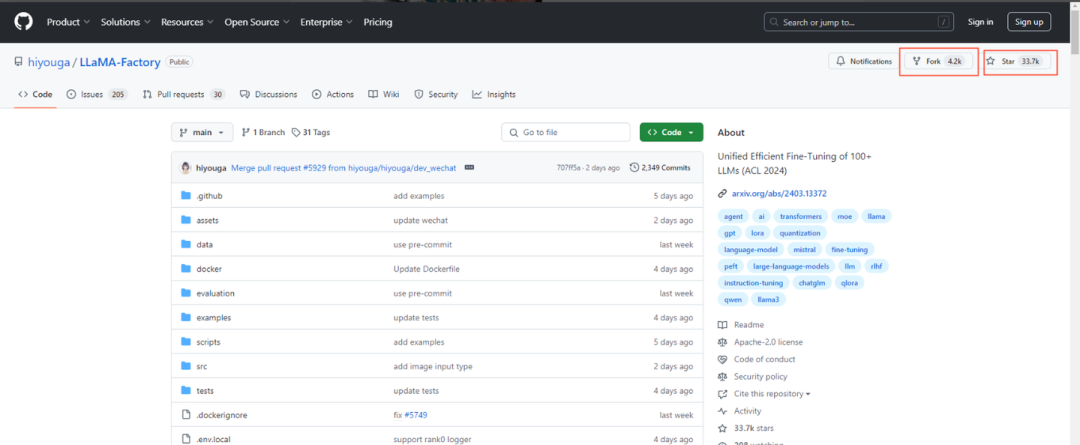Viewport: 1080px width, 445px height.
Task: Open the Code of conduct link
Action: (756, 360)
